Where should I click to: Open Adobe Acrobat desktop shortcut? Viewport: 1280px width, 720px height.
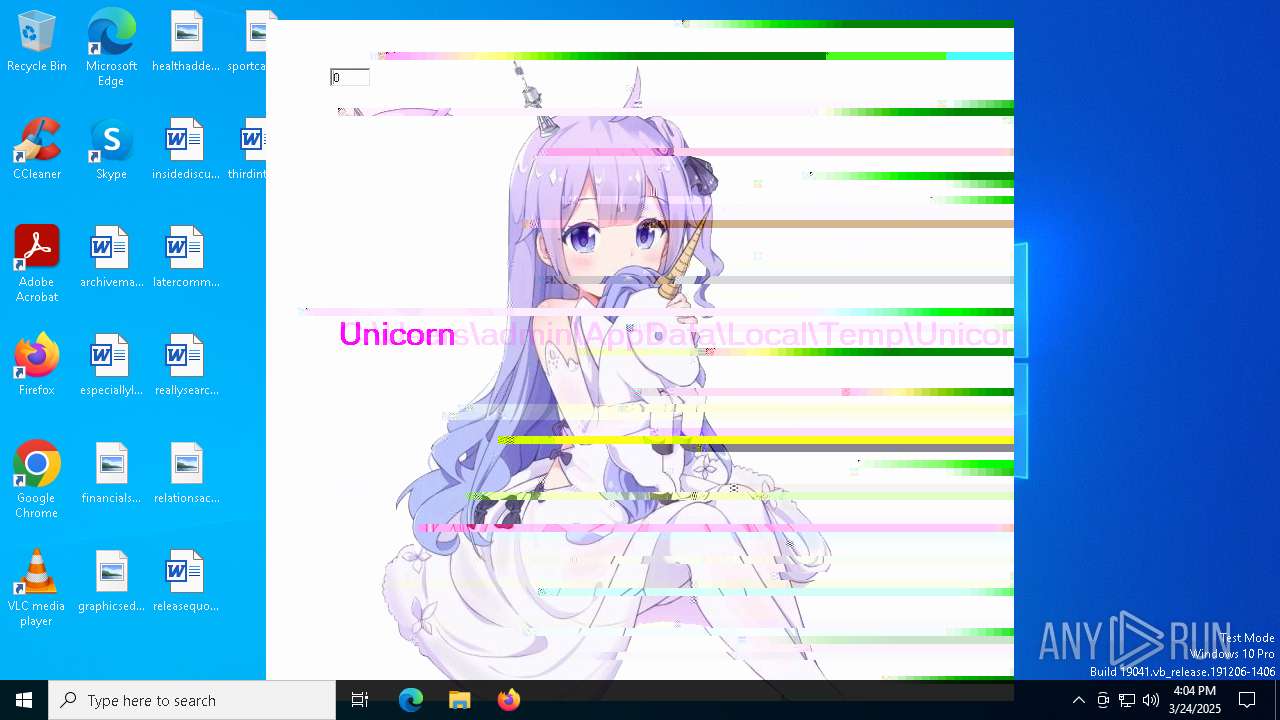tap(37, 264)
